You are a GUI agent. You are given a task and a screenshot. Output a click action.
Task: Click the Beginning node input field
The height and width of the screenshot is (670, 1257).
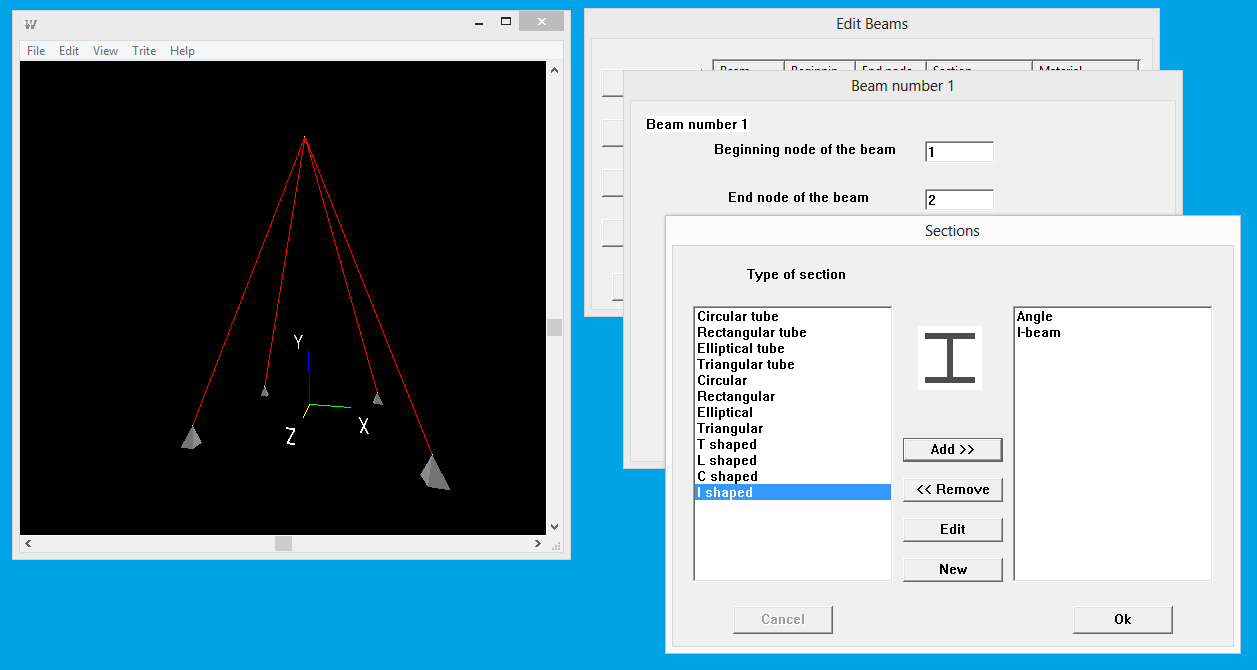[959, 152]
